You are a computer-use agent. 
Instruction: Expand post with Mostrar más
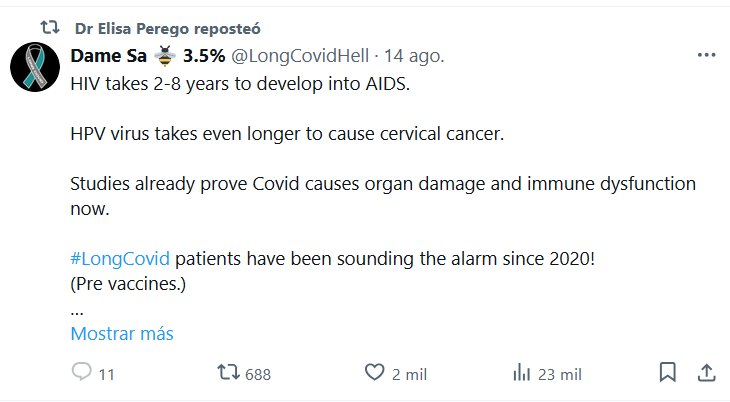(x=122, y=334)
